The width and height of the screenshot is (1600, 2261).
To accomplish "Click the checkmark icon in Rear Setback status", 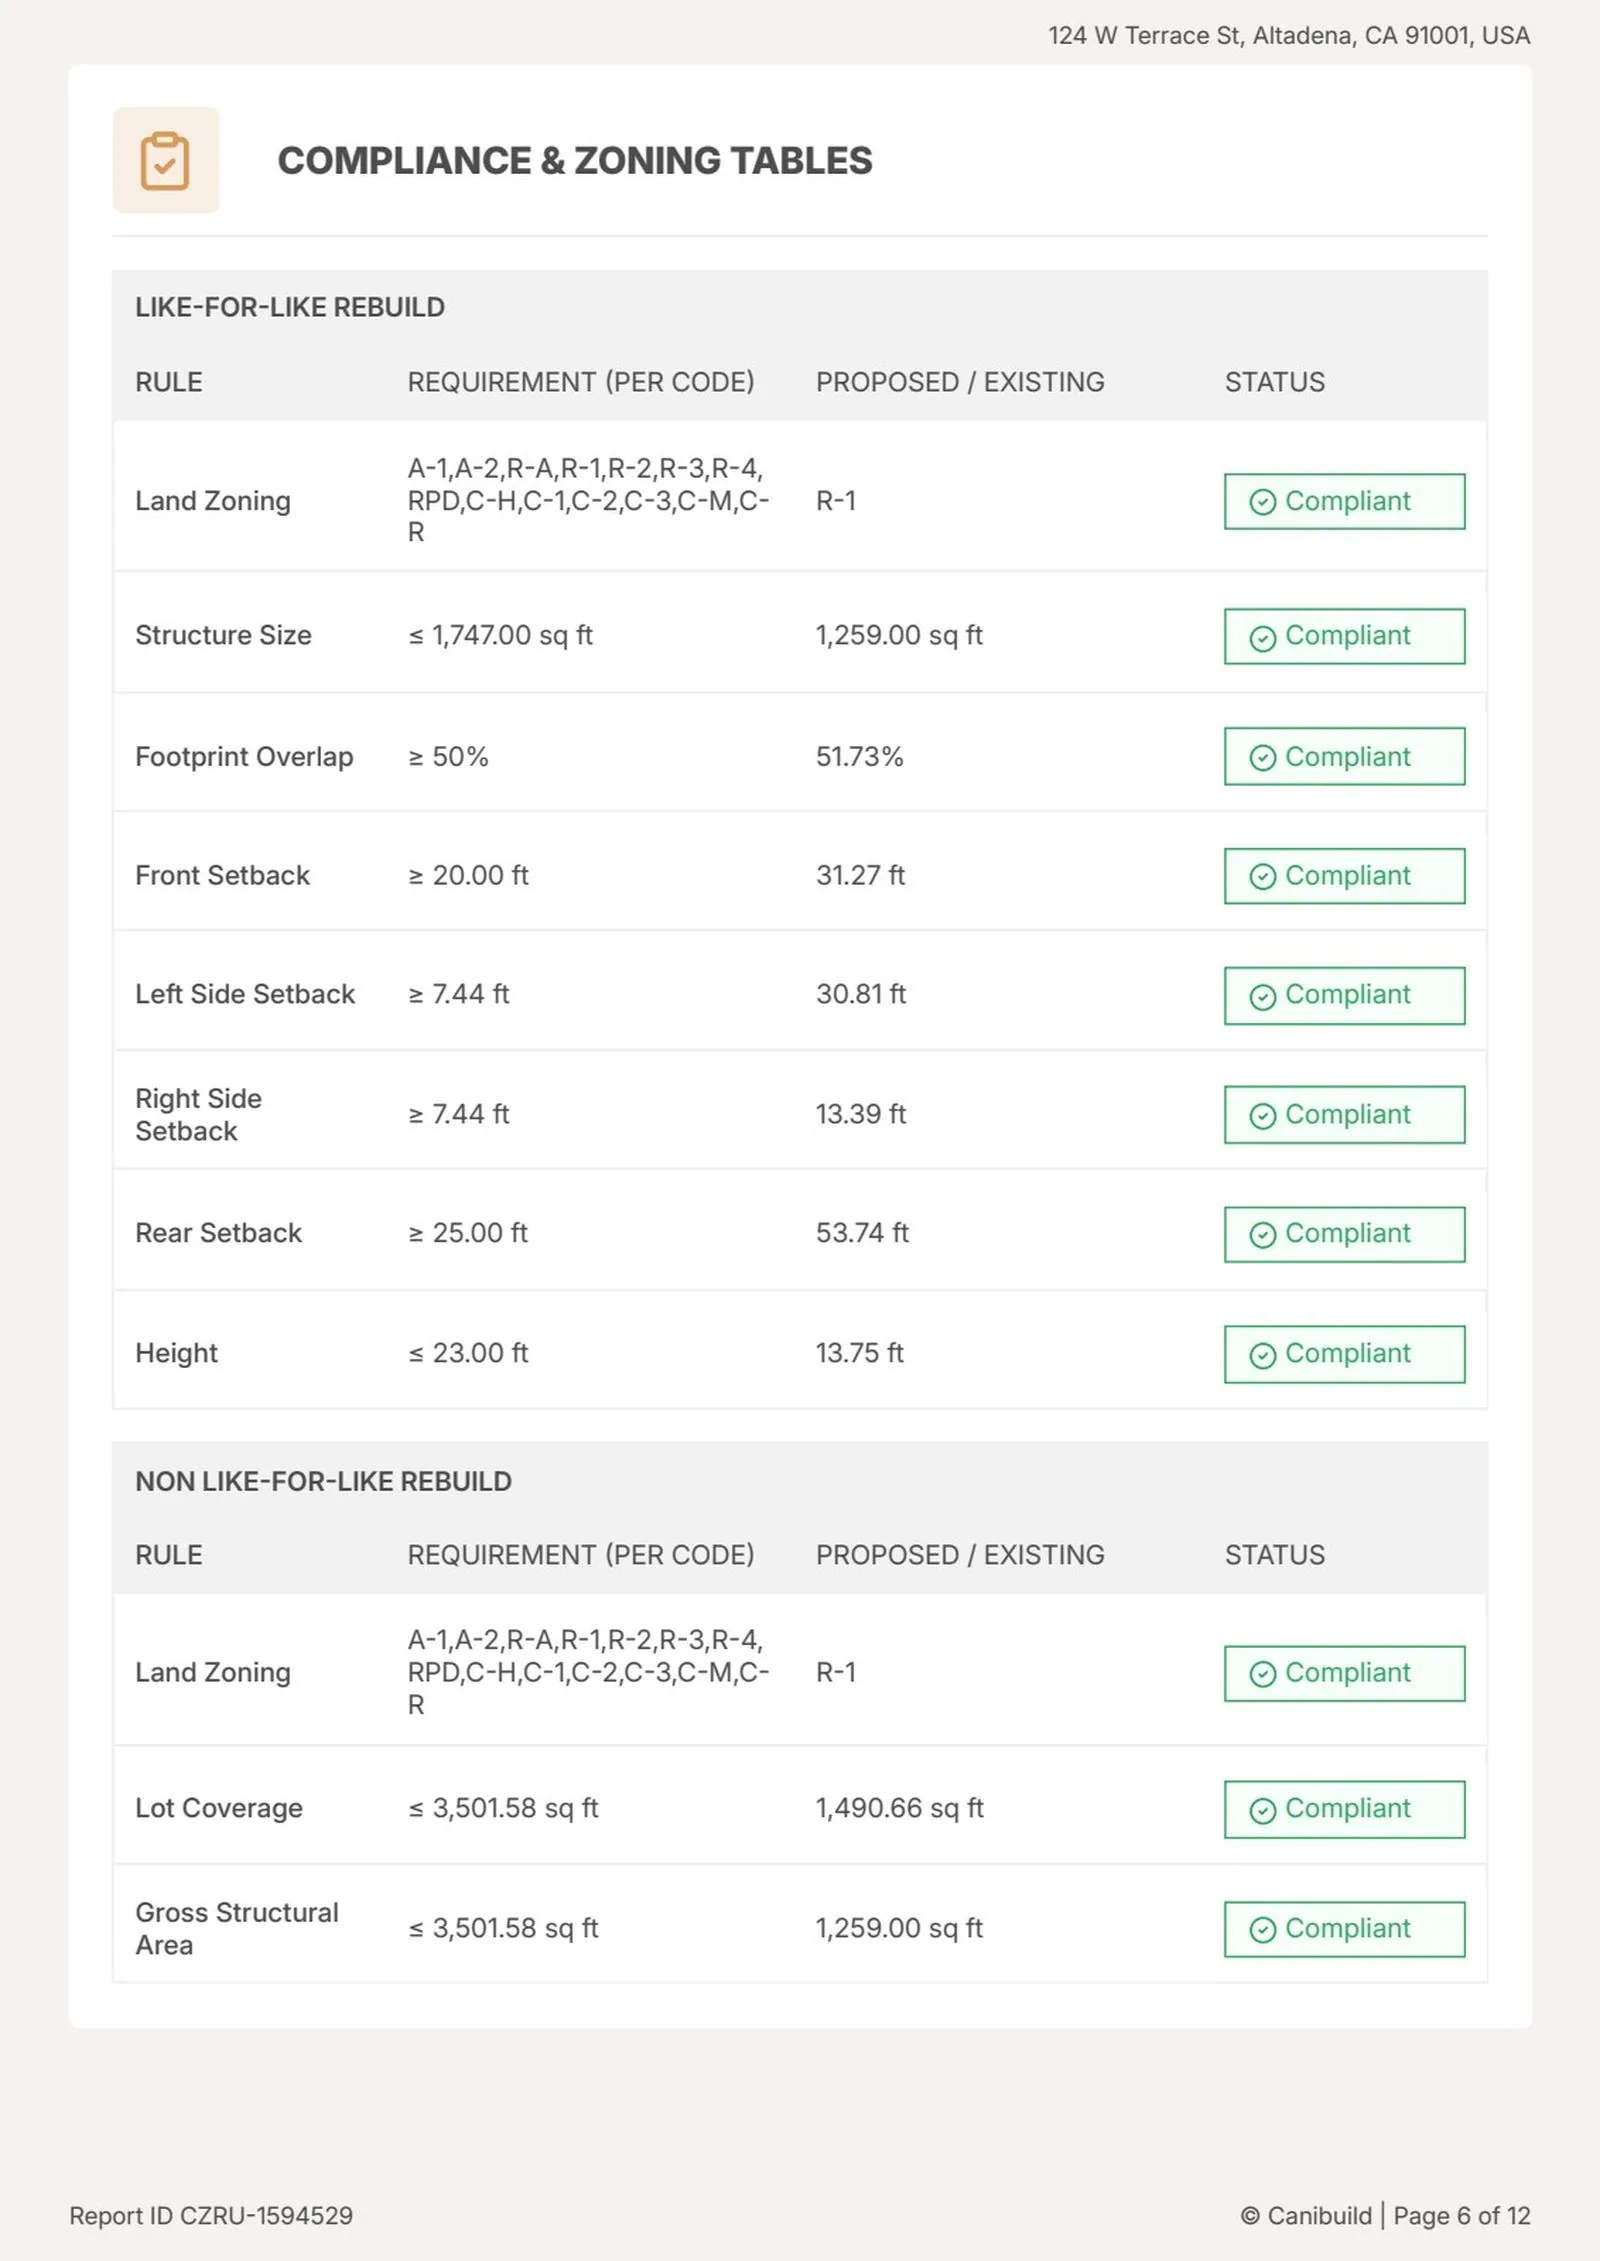I will click(1263, 1235).
